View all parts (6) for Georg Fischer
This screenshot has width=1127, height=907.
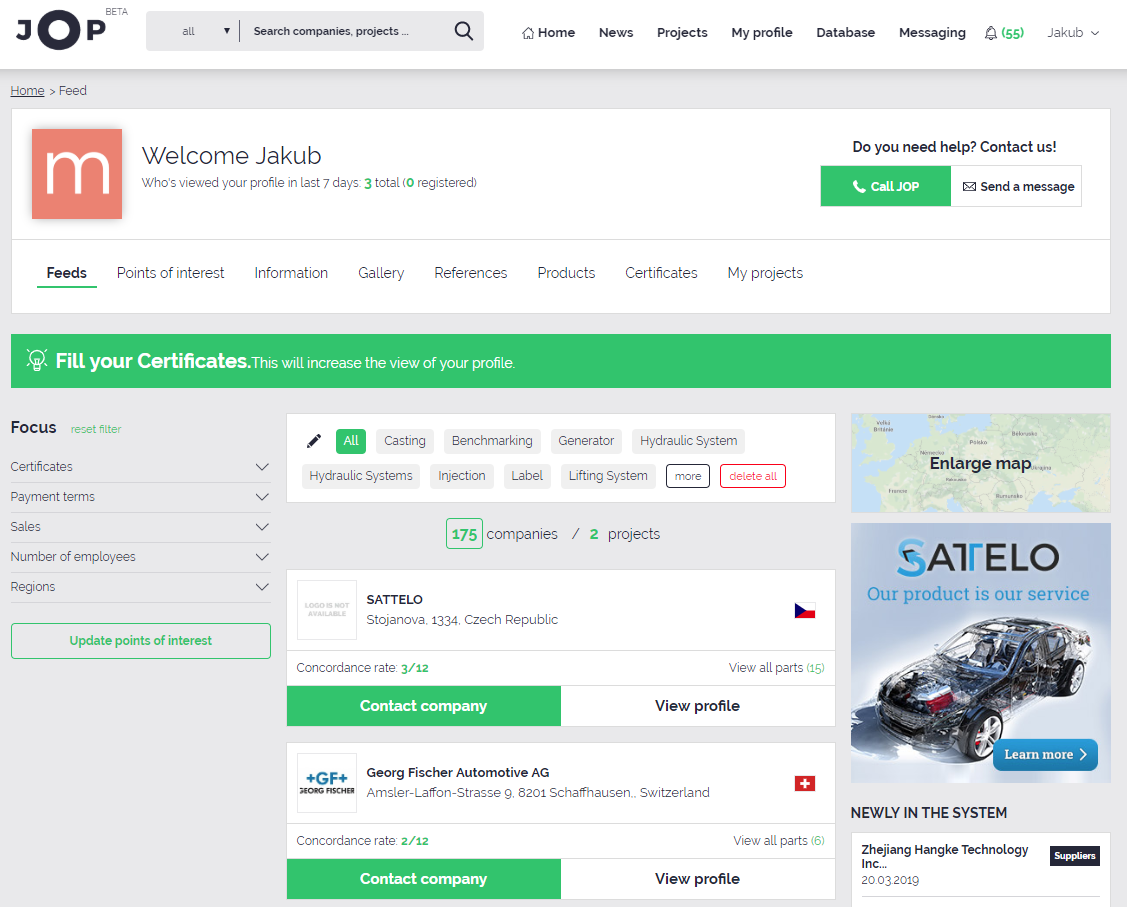coord(778,840)
